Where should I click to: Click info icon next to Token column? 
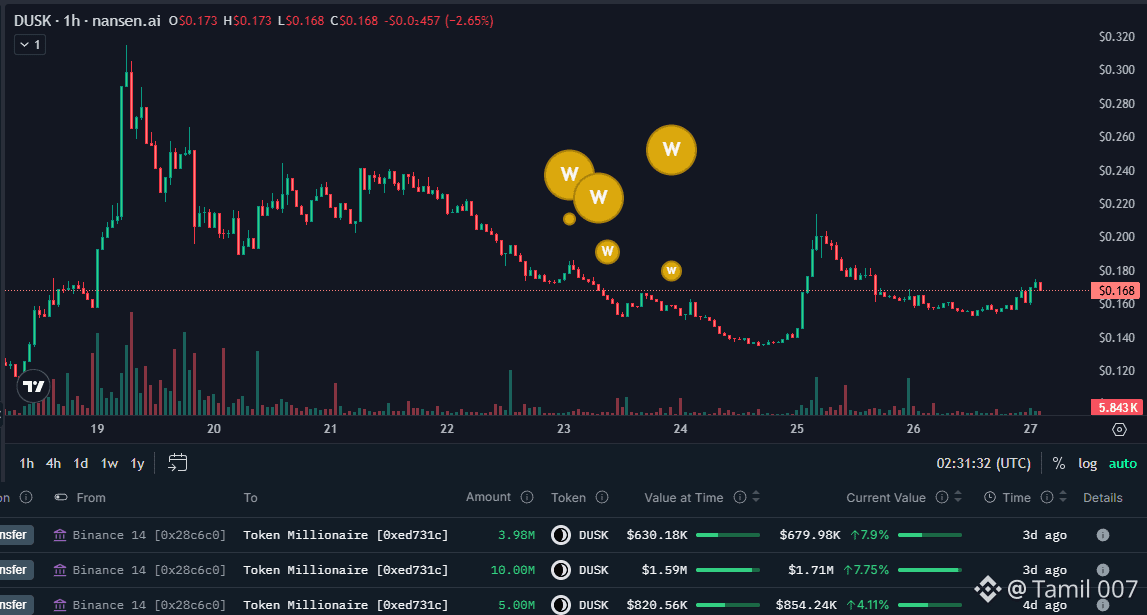click(x=602, y=497)
